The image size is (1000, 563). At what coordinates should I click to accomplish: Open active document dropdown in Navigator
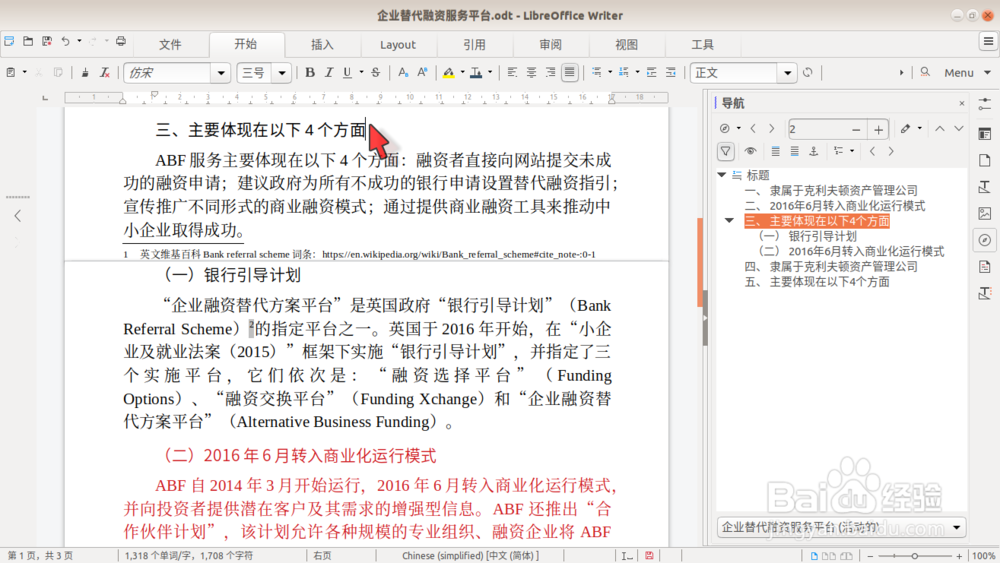pos(841,527)
